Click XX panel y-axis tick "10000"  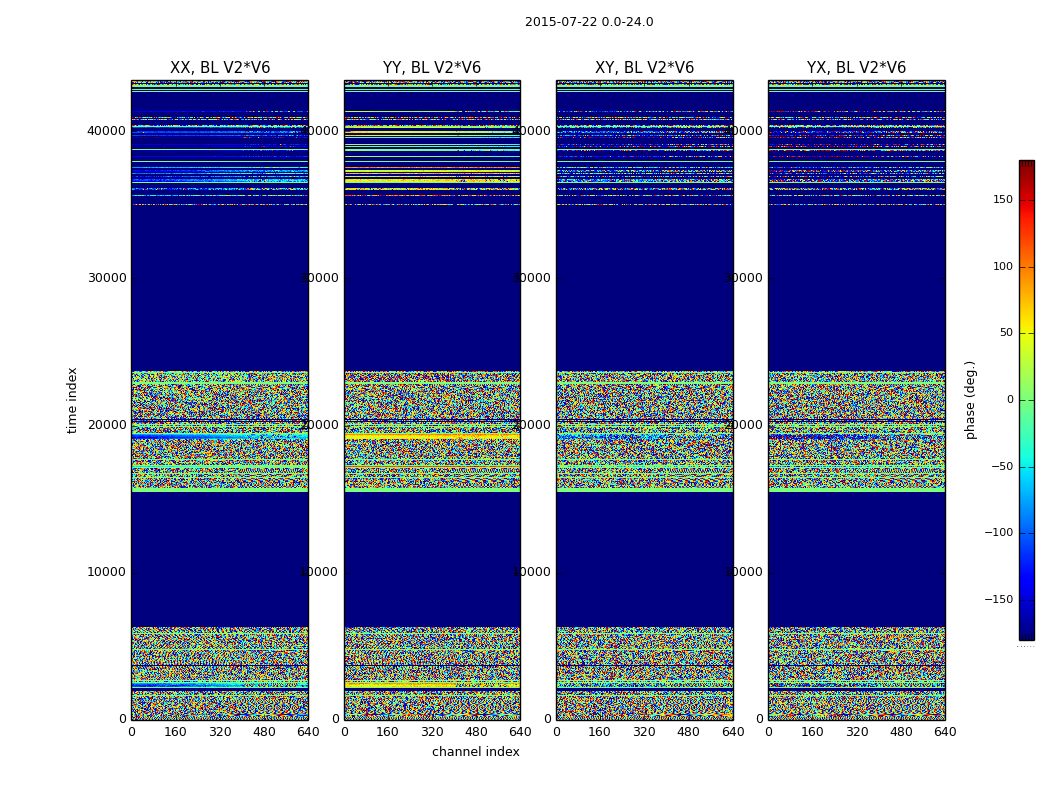point(106,572)
